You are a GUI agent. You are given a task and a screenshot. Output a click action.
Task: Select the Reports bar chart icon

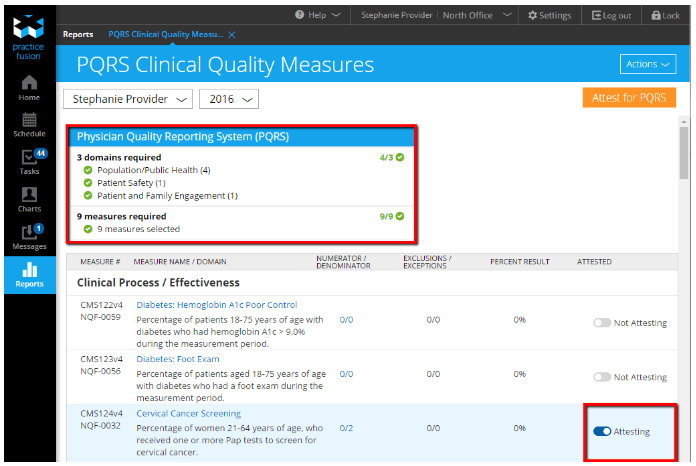[29, 275]
